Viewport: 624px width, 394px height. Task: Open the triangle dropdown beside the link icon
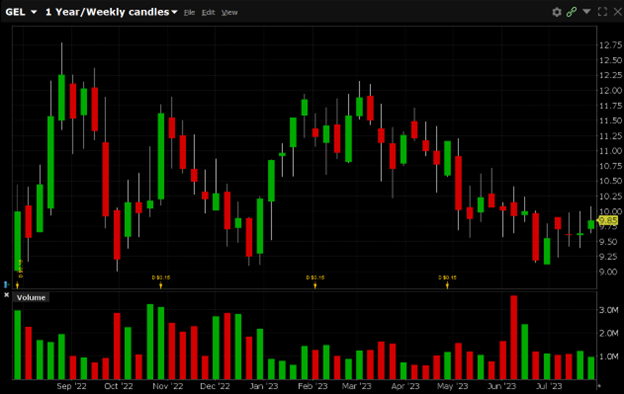click(586, 12)
